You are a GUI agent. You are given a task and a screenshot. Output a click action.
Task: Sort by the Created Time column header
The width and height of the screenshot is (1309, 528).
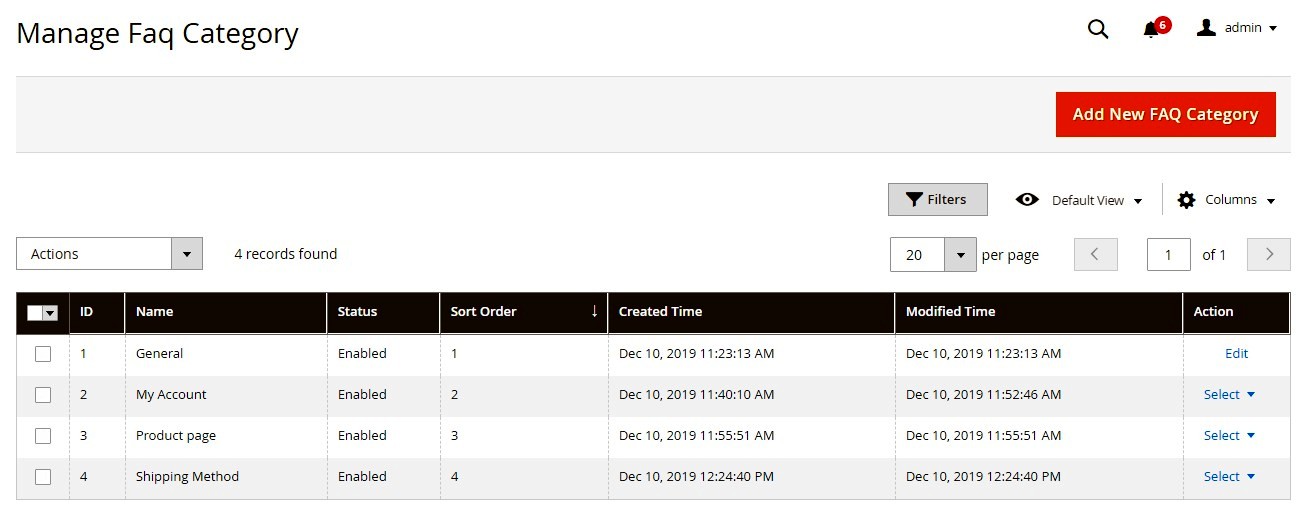point(660,312)
